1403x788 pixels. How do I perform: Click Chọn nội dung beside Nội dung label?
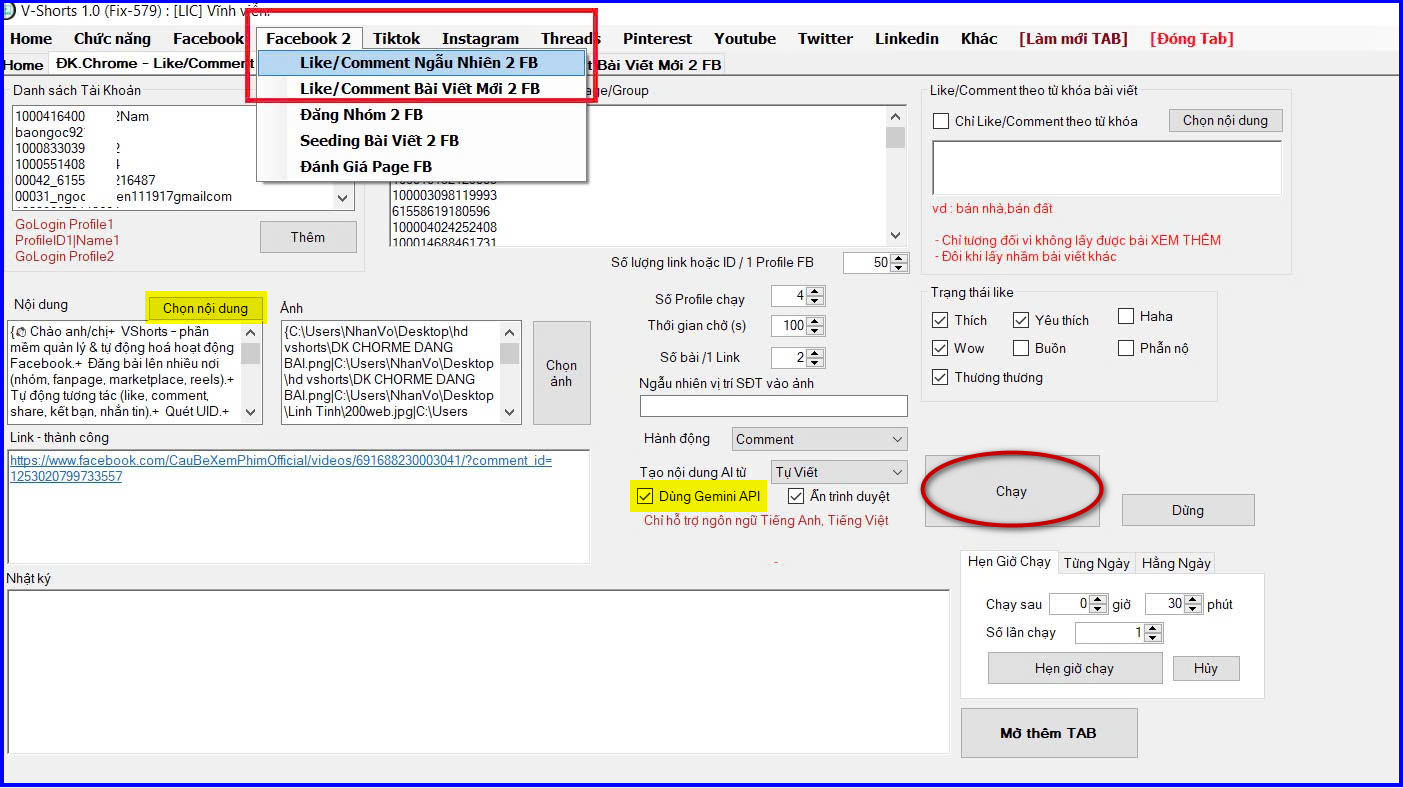pyautogui.click(x=205, y=308)
